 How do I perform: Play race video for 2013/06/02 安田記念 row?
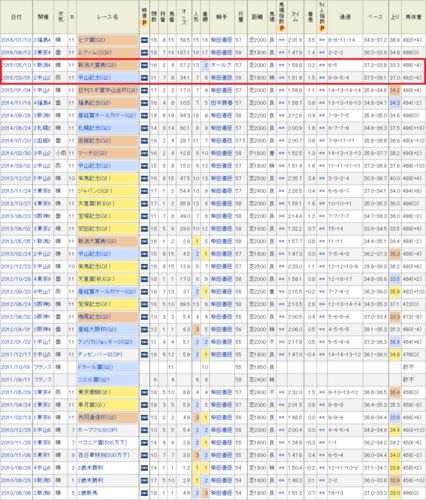click(144, 229)
